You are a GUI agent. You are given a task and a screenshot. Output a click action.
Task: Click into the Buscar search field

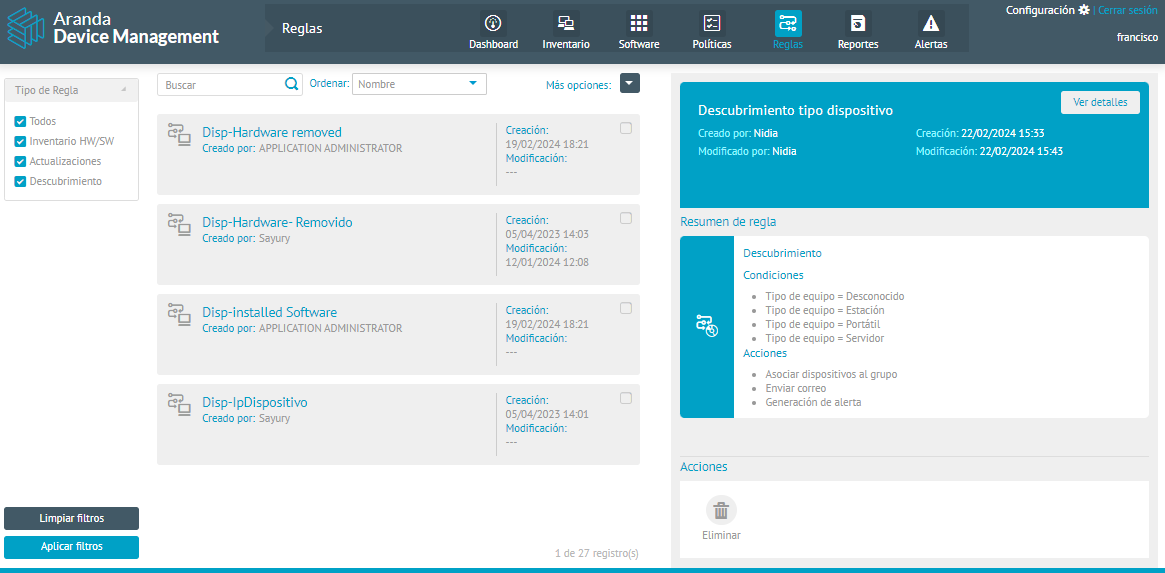(222, 85)
